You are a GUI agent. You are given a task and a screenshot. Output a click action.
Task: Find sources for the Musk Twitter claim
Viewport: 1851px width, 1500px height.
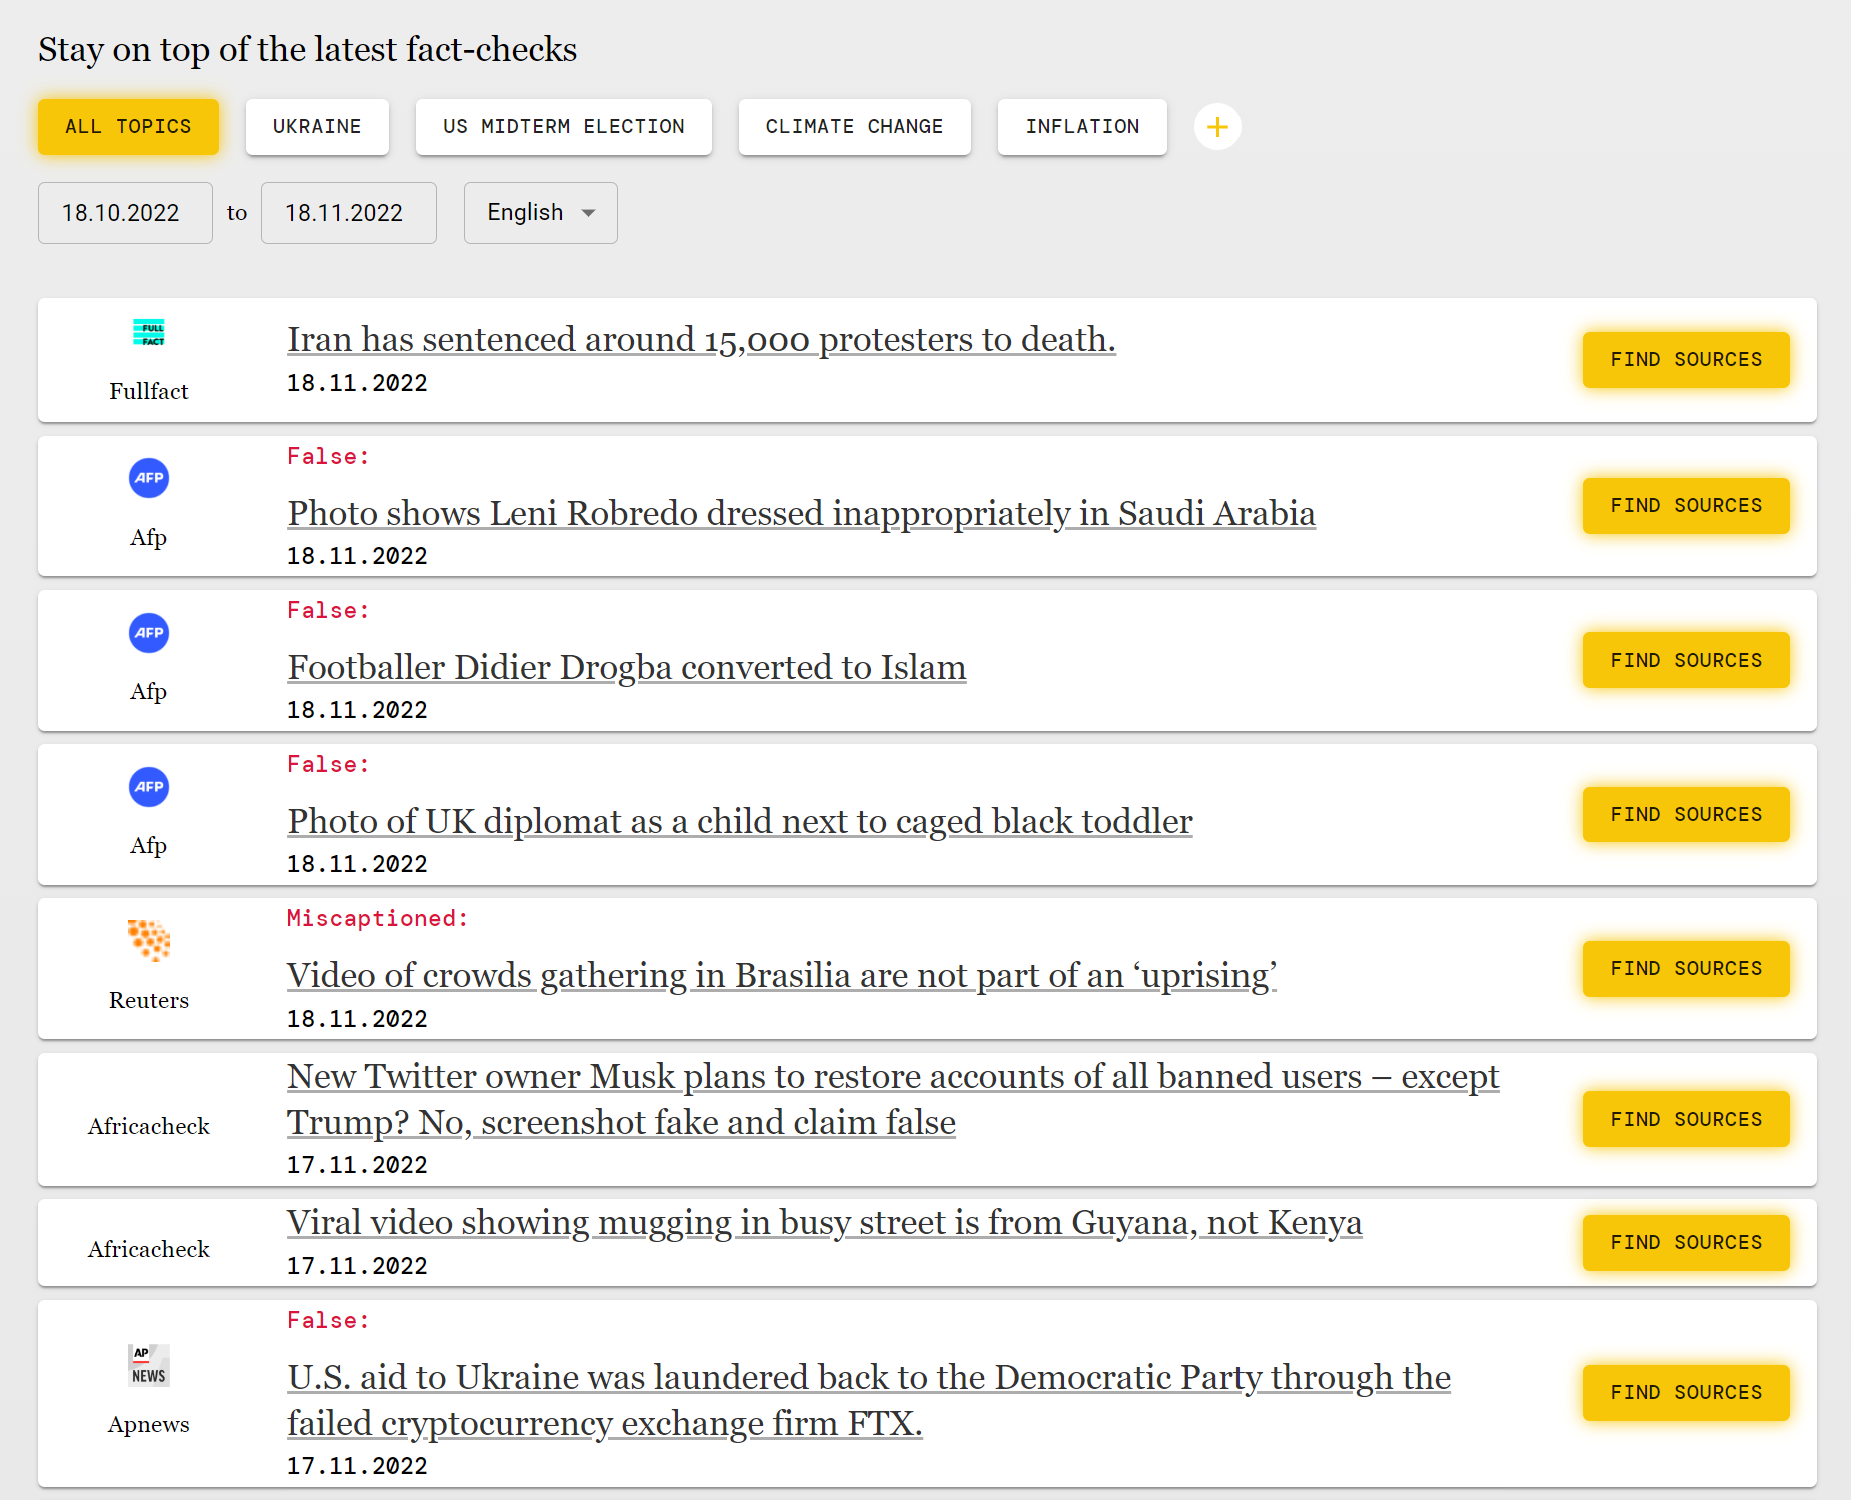click(x=1685, y=1119)
